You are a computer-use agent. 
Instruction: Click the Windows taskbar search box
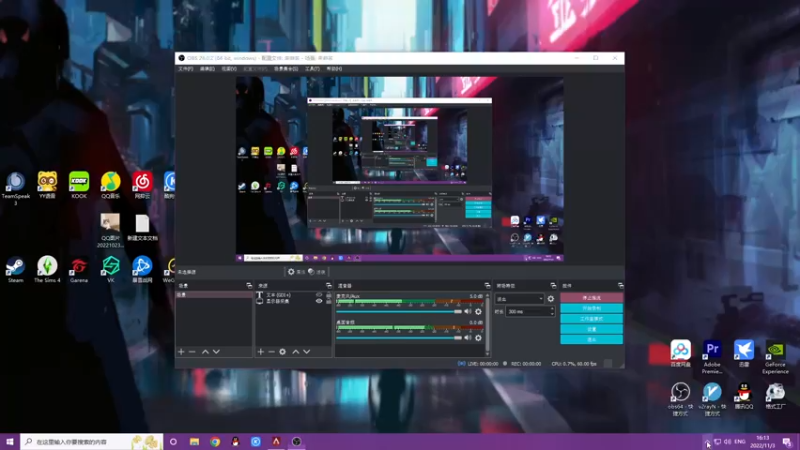tap(92, 442)
